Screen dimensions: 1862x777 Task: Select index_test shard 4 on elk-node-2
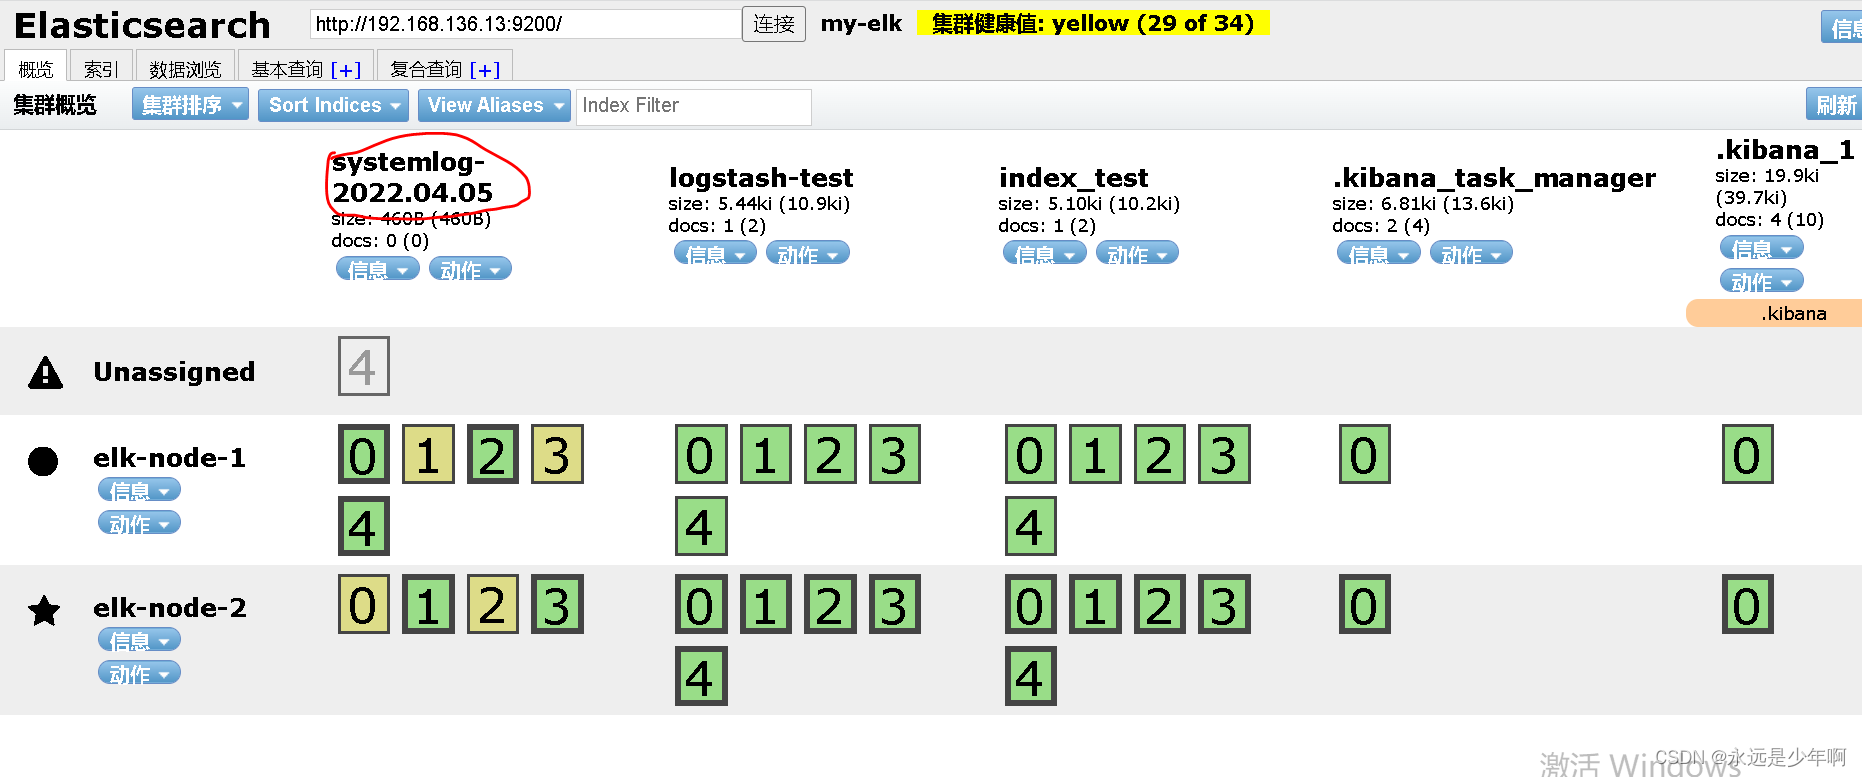click(1031, 676)
